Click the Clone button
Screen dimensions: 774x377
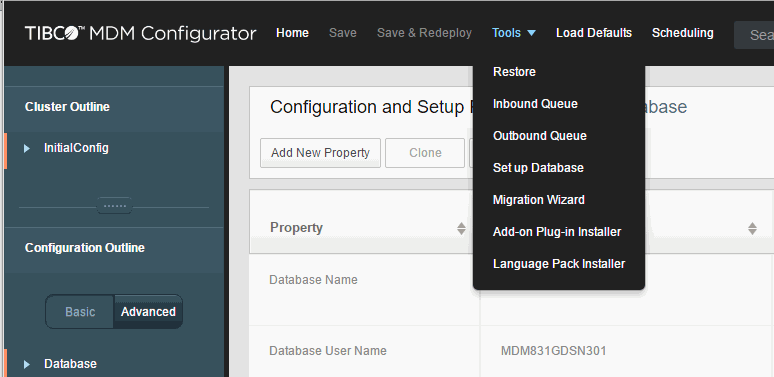tap(425, 153)
